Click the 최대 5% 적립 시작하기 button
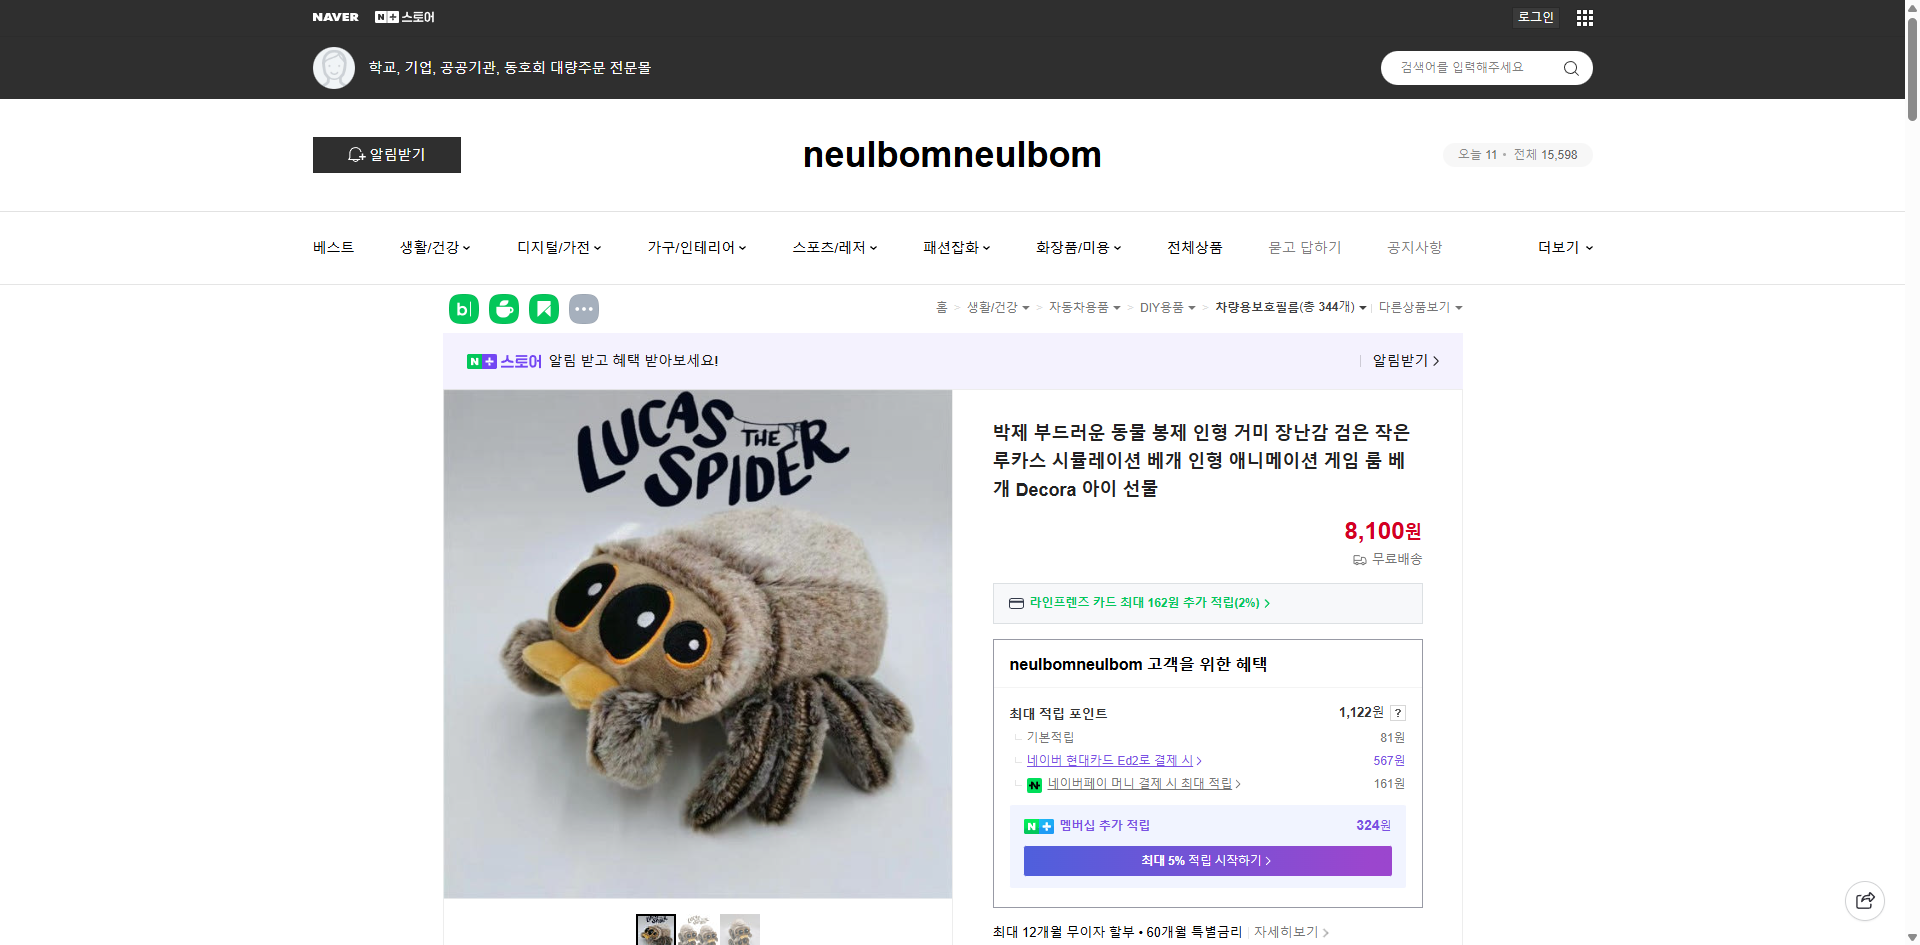 click(x=1206, y=860)
